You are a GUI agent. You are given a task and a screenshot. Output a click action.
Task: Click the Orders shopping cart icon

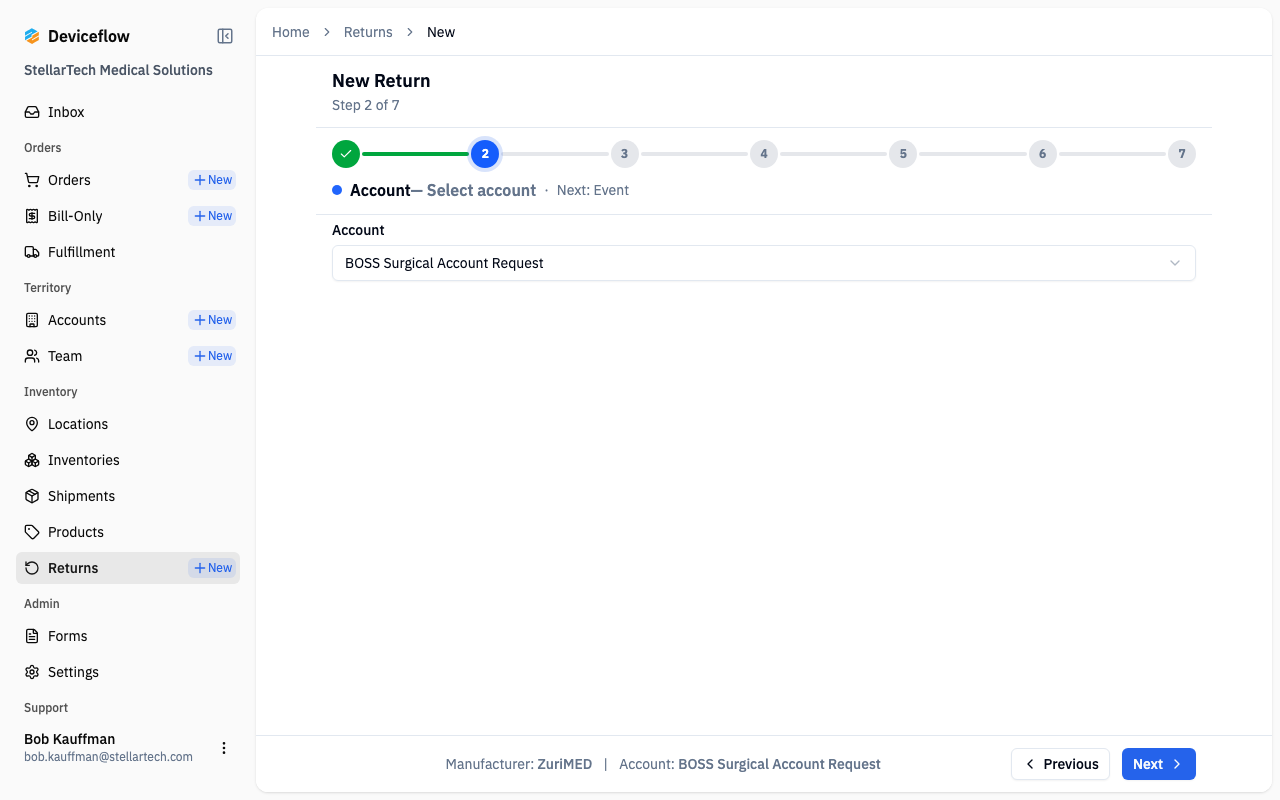click(x=32, y=180)
